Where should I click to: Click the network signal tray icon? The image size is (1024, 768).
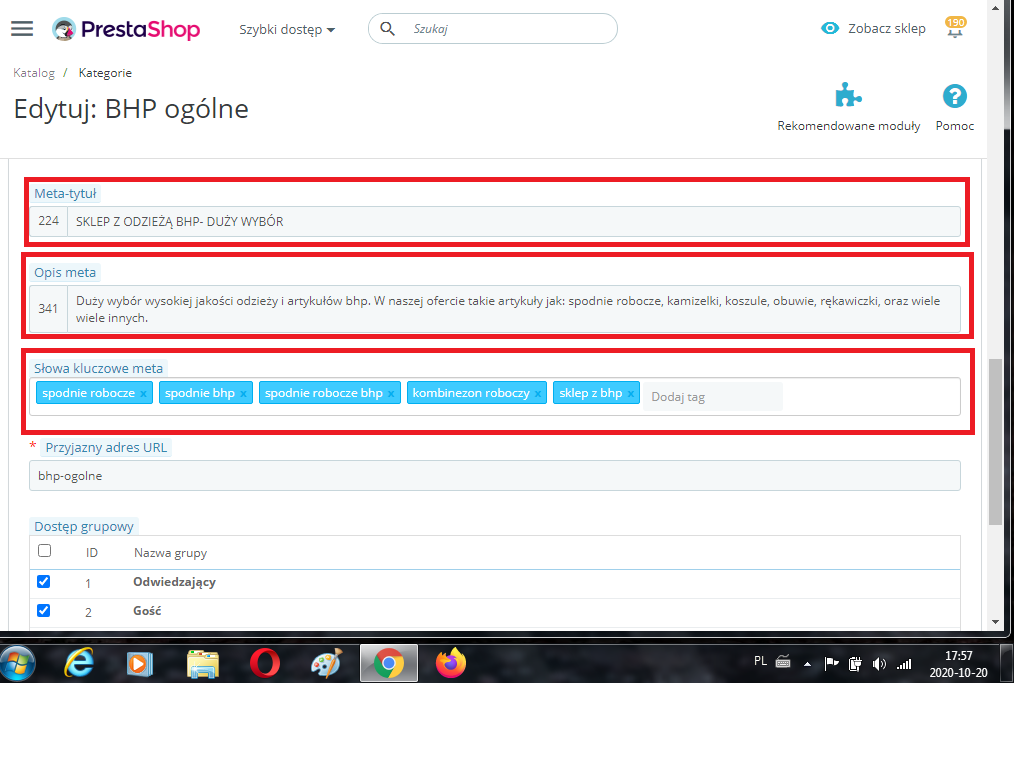[904, 664]
